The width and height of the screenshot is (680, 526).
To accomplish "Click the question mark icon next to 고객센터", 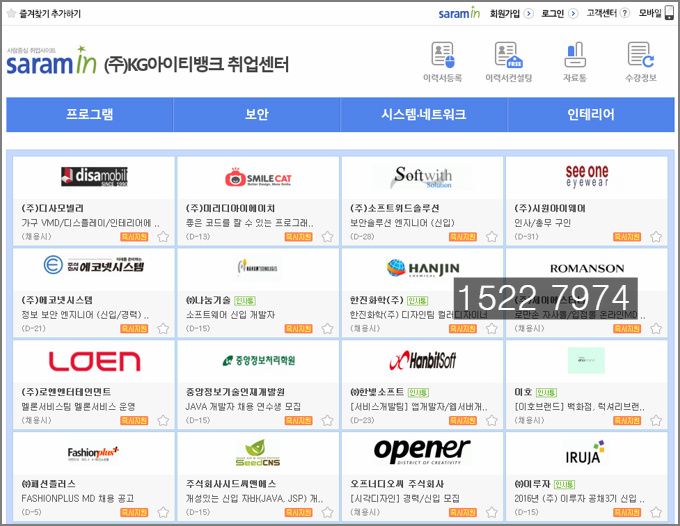I will click(x=624, y=13).
